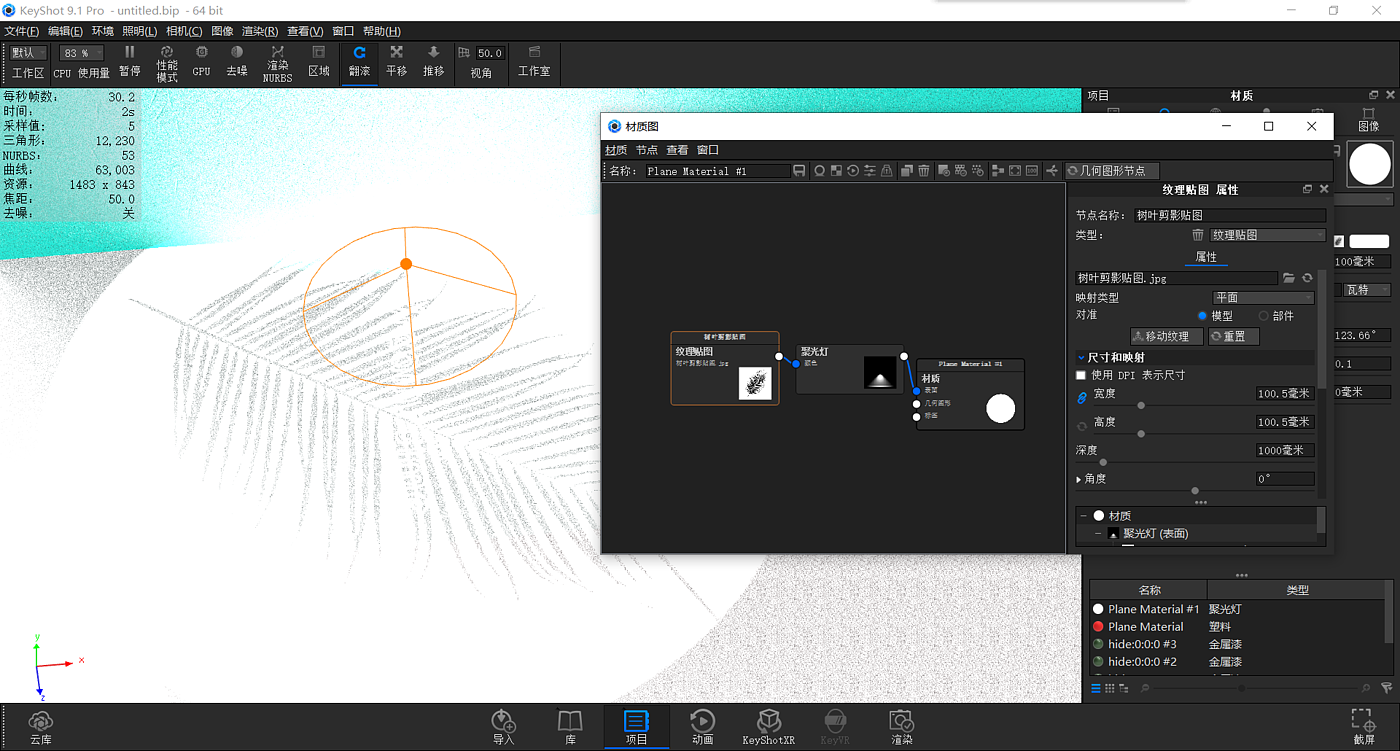The height and width of the screenshot is (751, 1400).
Task: Expand the 角度 disclosure triangle
Action: [1079, 479]
